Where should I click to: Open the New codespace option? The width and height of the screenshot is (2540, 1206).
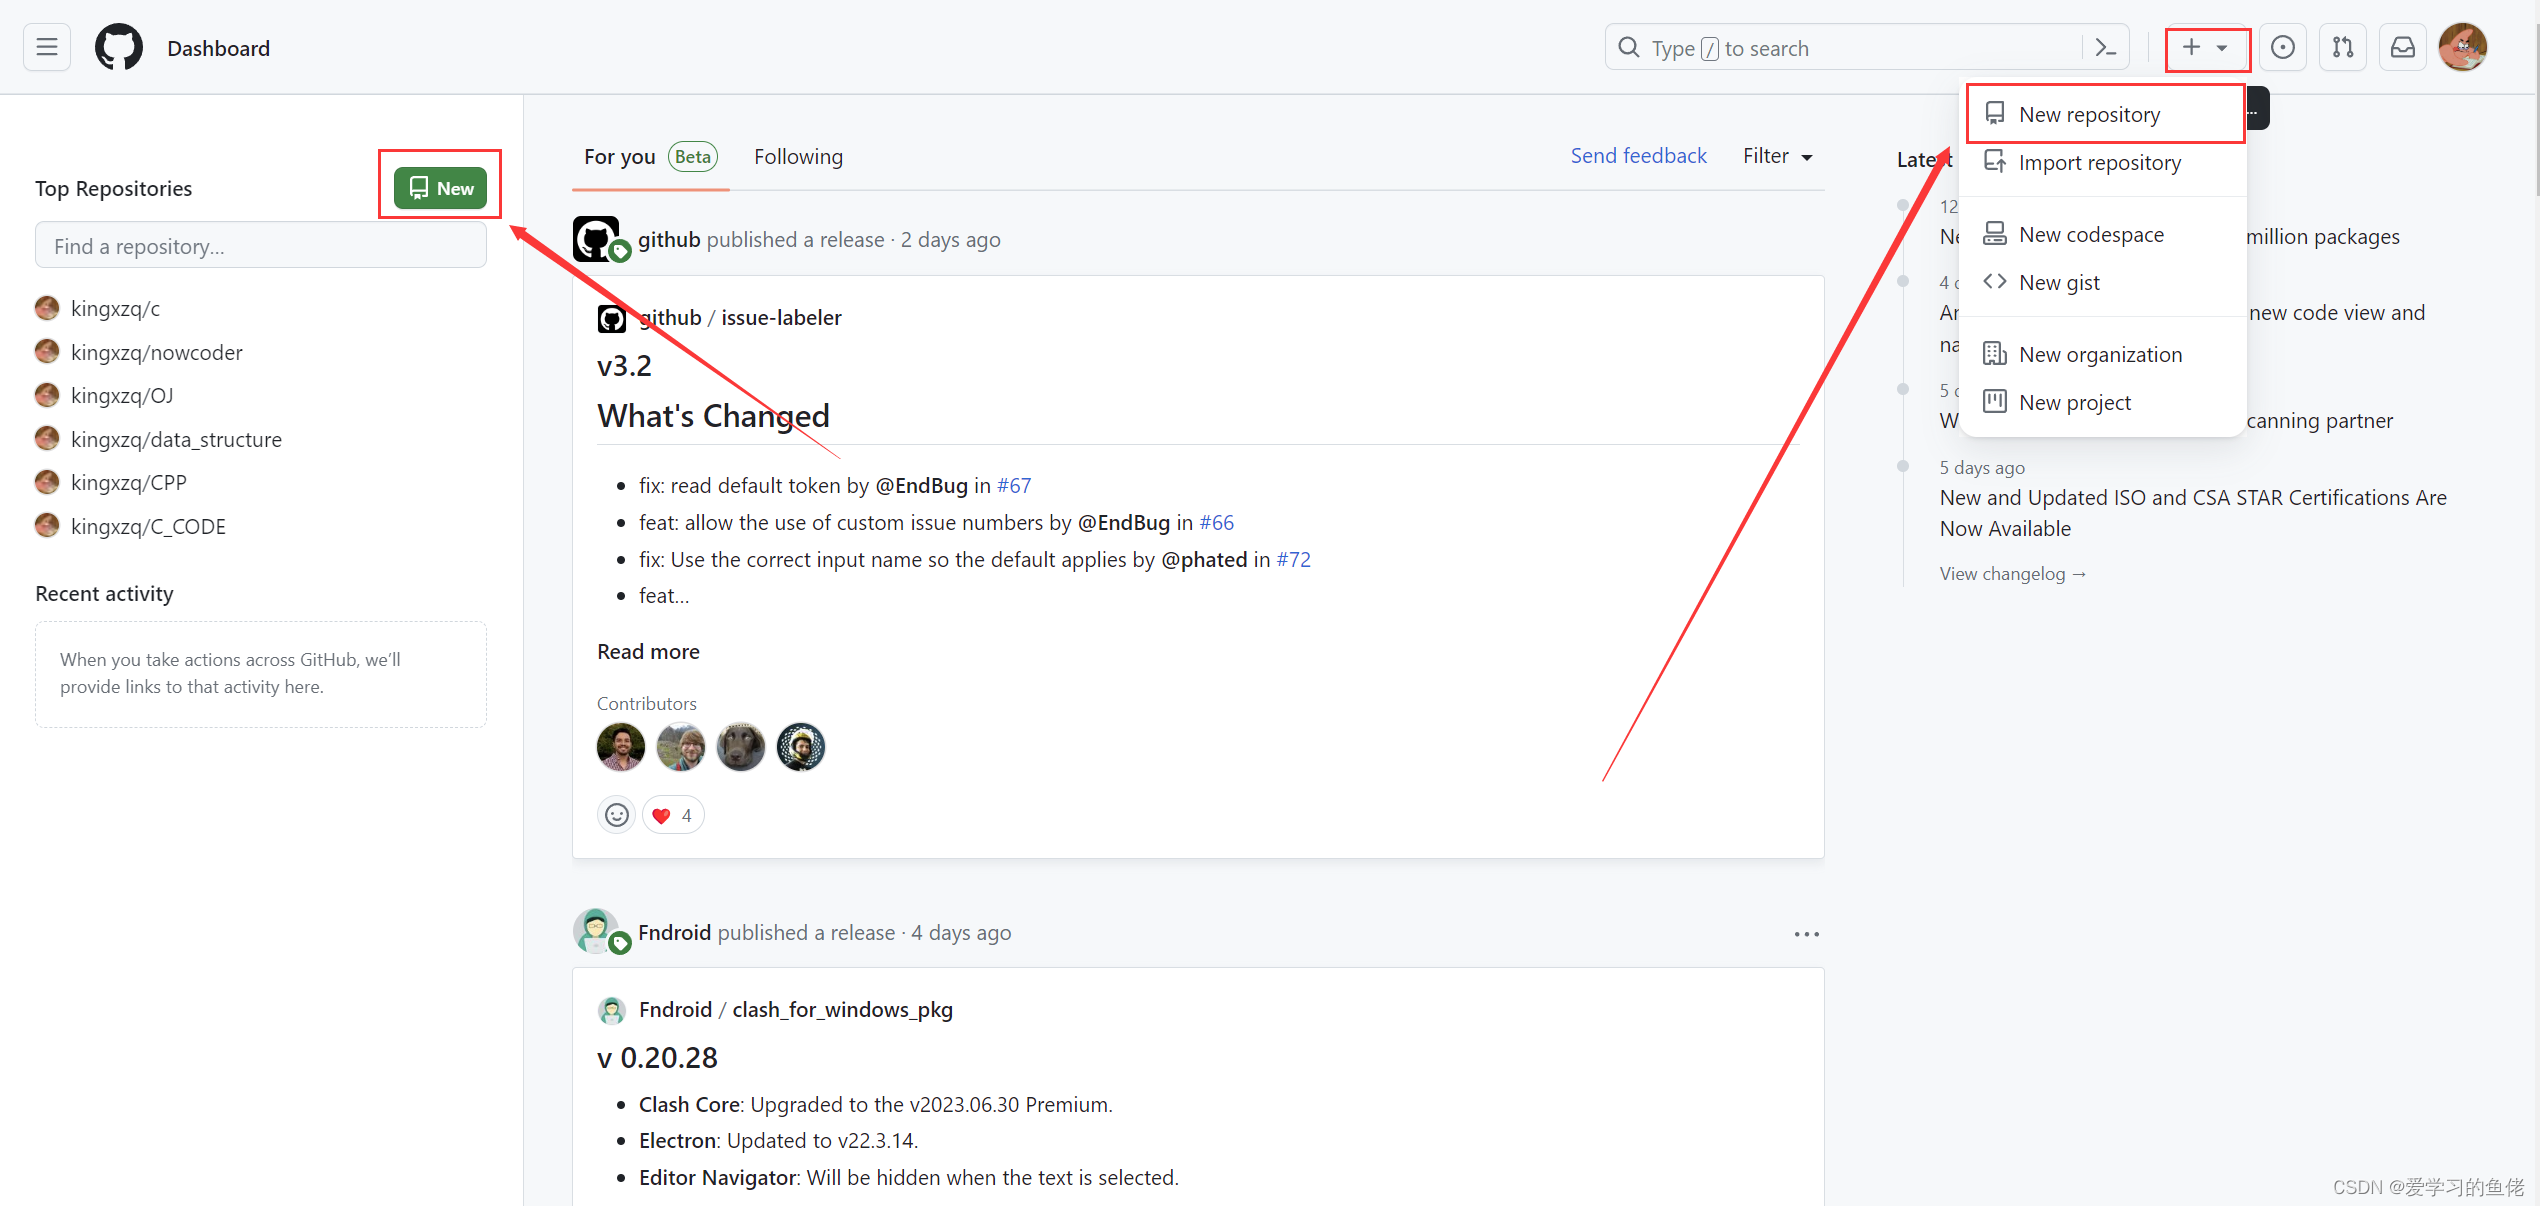pyautogui.click(x=2091, y=233)
